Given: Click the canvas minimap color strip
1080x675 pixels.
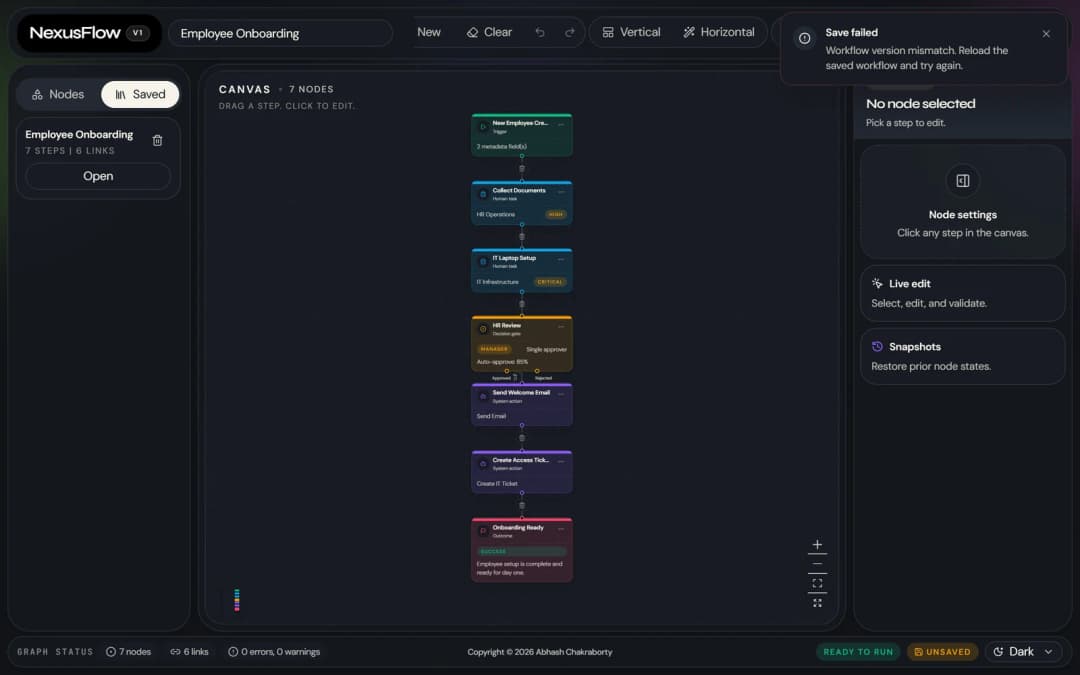Looking at the screenshot, I should point(237,600).
